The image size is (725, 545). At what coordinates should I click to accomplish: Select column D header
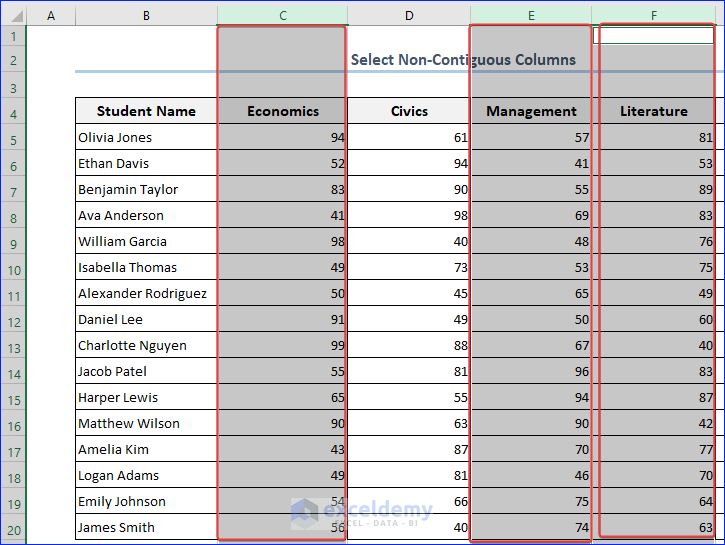[x=409, y=15]
